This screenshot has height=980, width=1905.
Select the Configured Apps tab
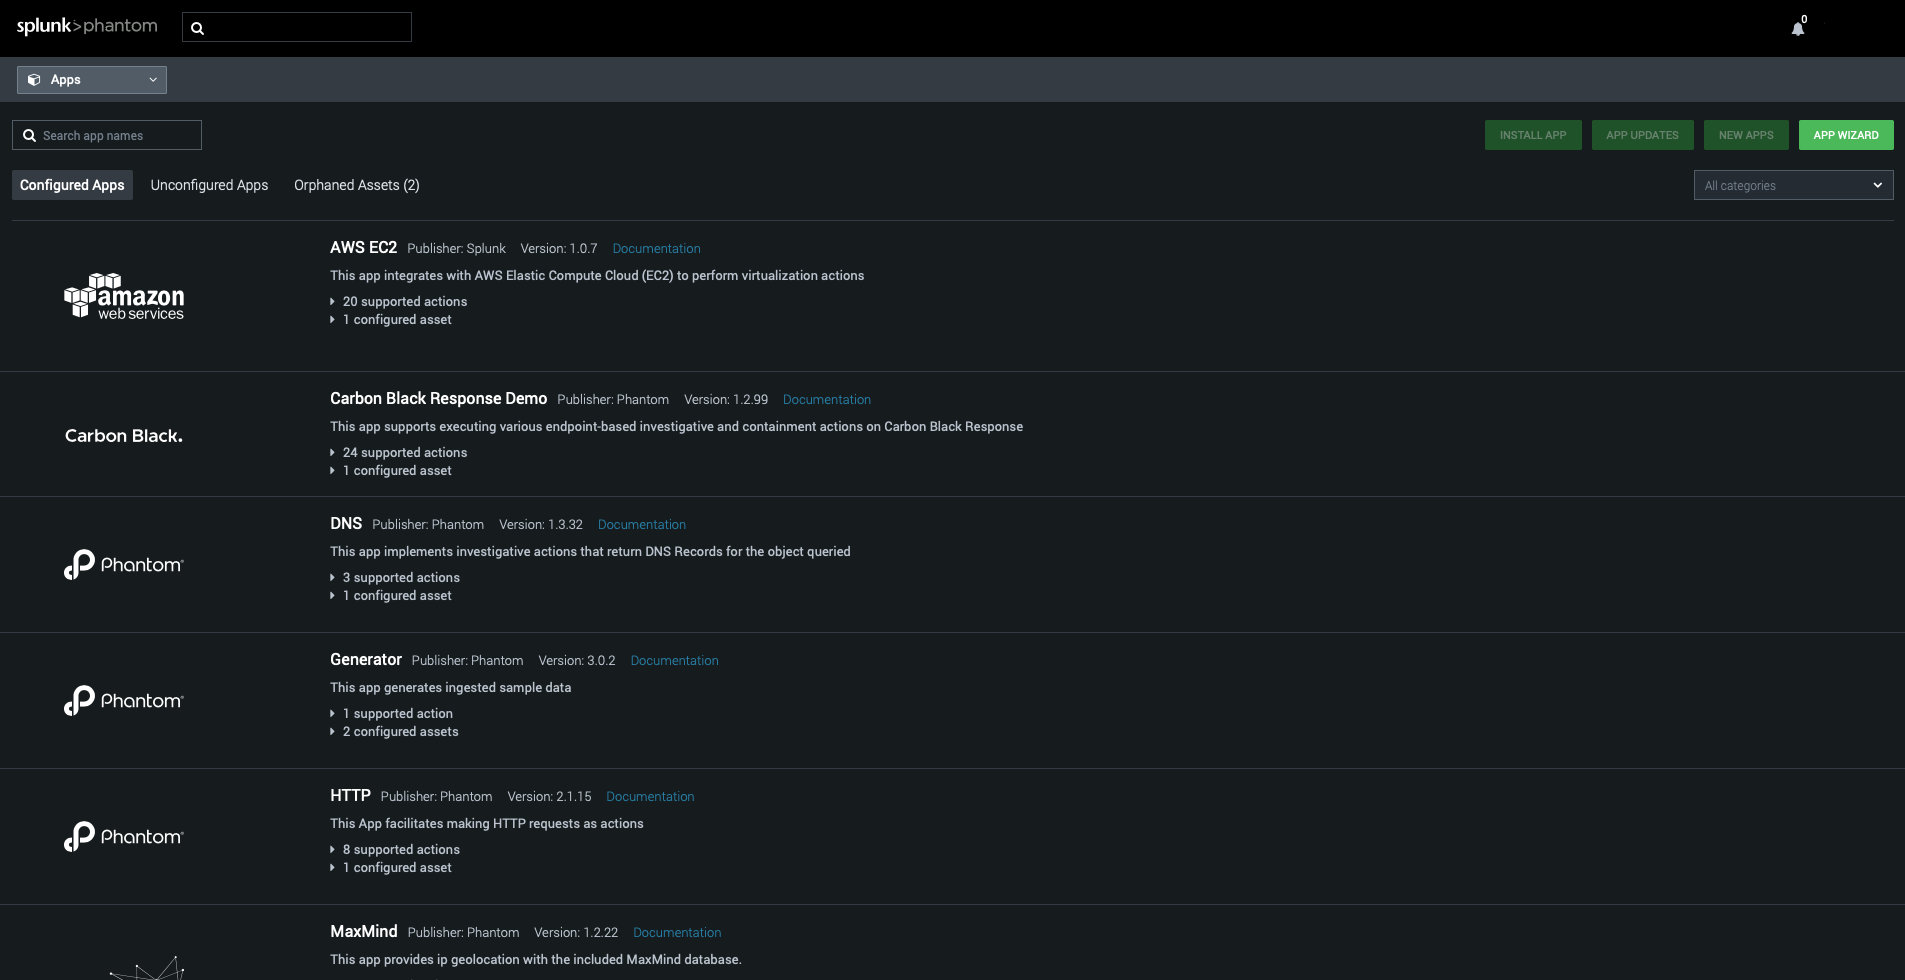pyautogui.click(x=72, y=185)
